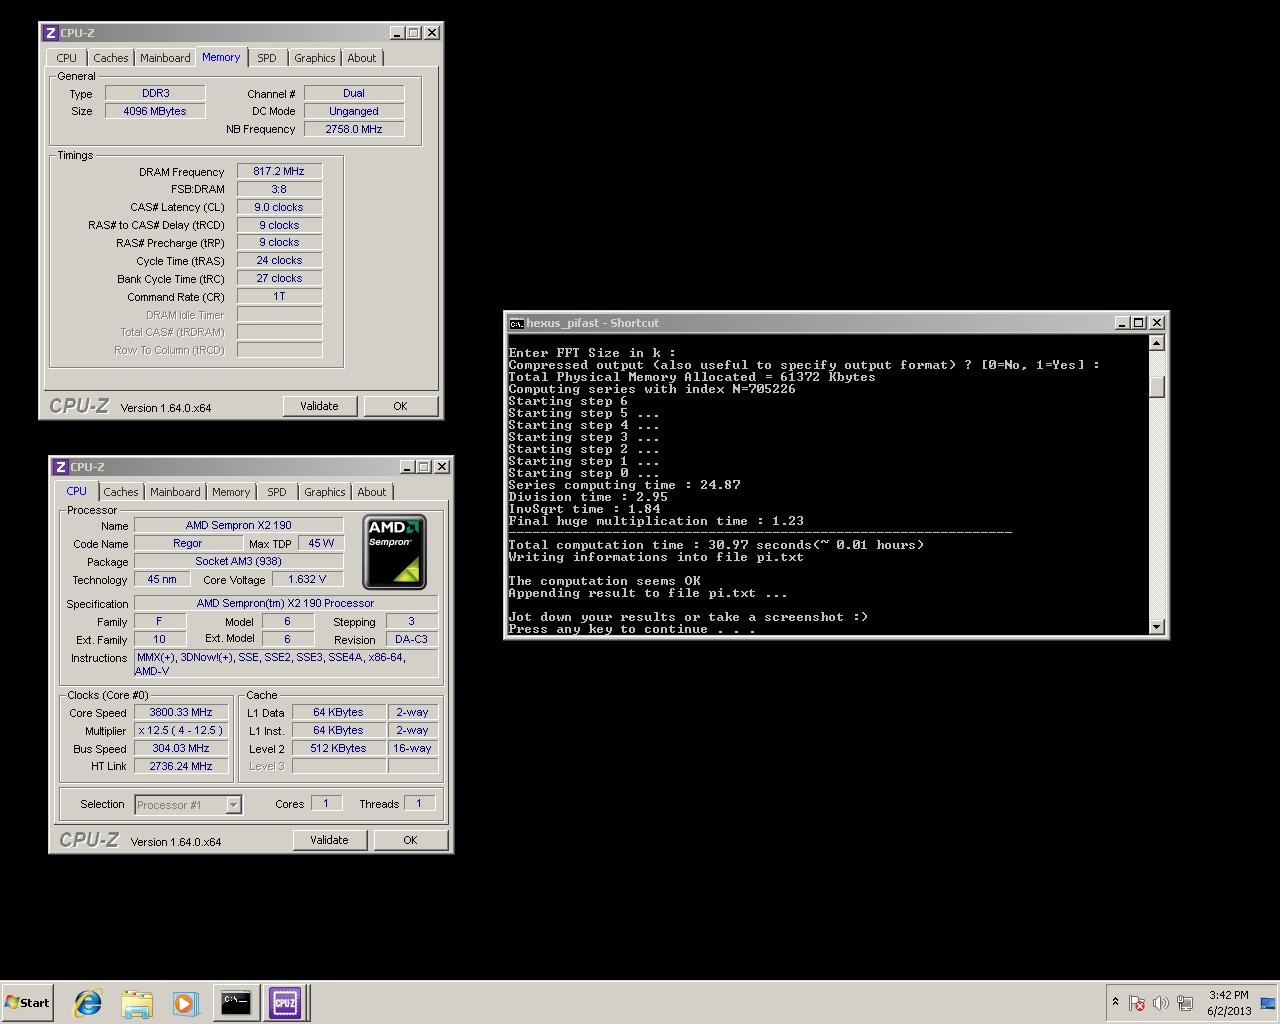Screen dimensions: 1280x1024
Task: Click the memory Type DDR3 field
Action: pos(155,93)
